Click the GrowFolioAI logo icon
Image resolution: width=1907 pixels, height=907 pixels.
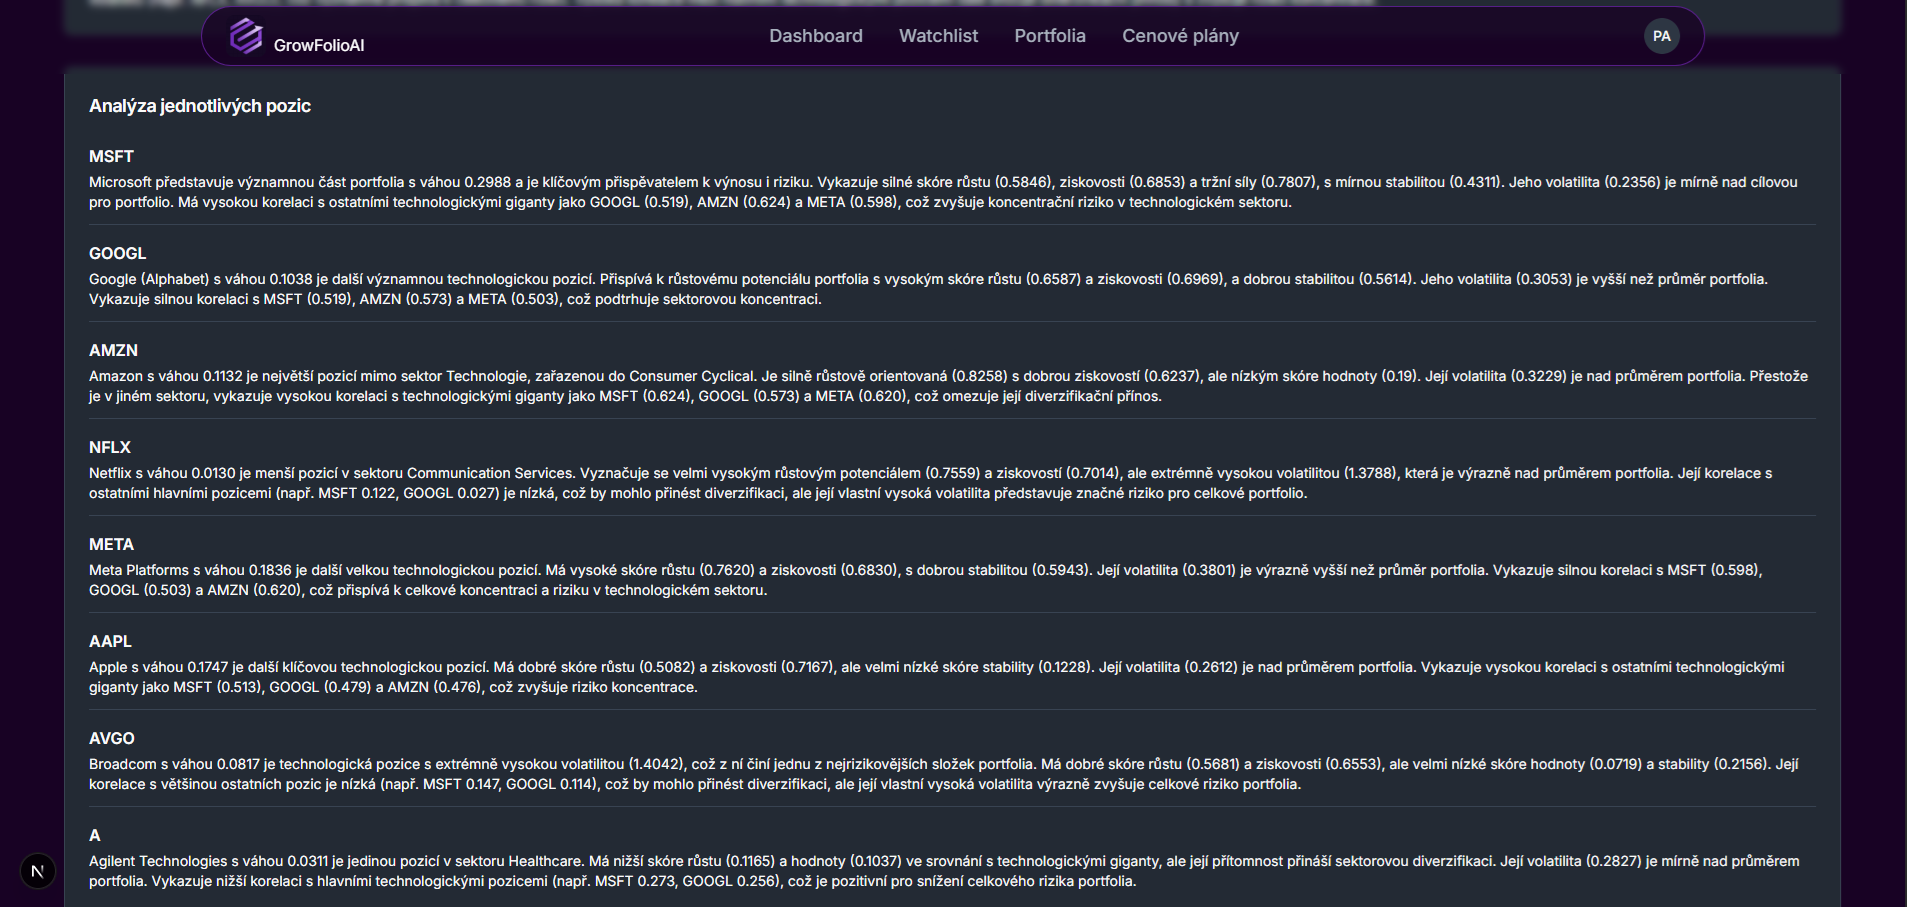[246, 36]
